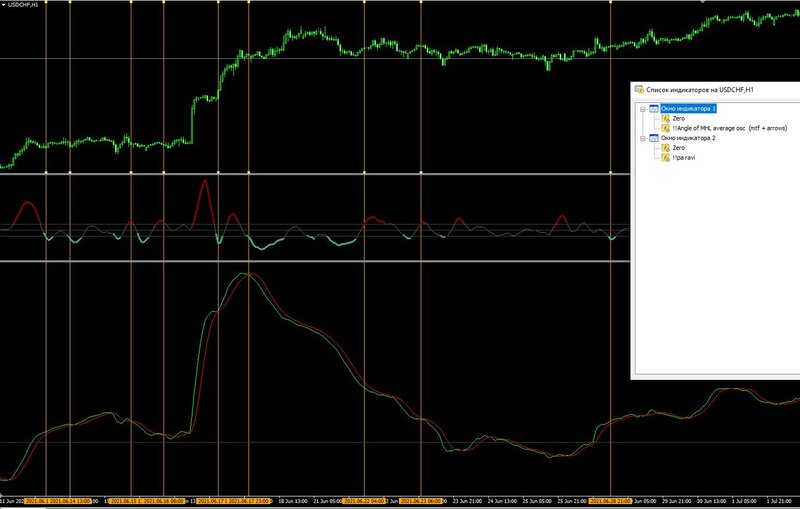Click time axis label 1 Jul 05:00
Viewport: 800px width, 509px height.
coord(745,501)
